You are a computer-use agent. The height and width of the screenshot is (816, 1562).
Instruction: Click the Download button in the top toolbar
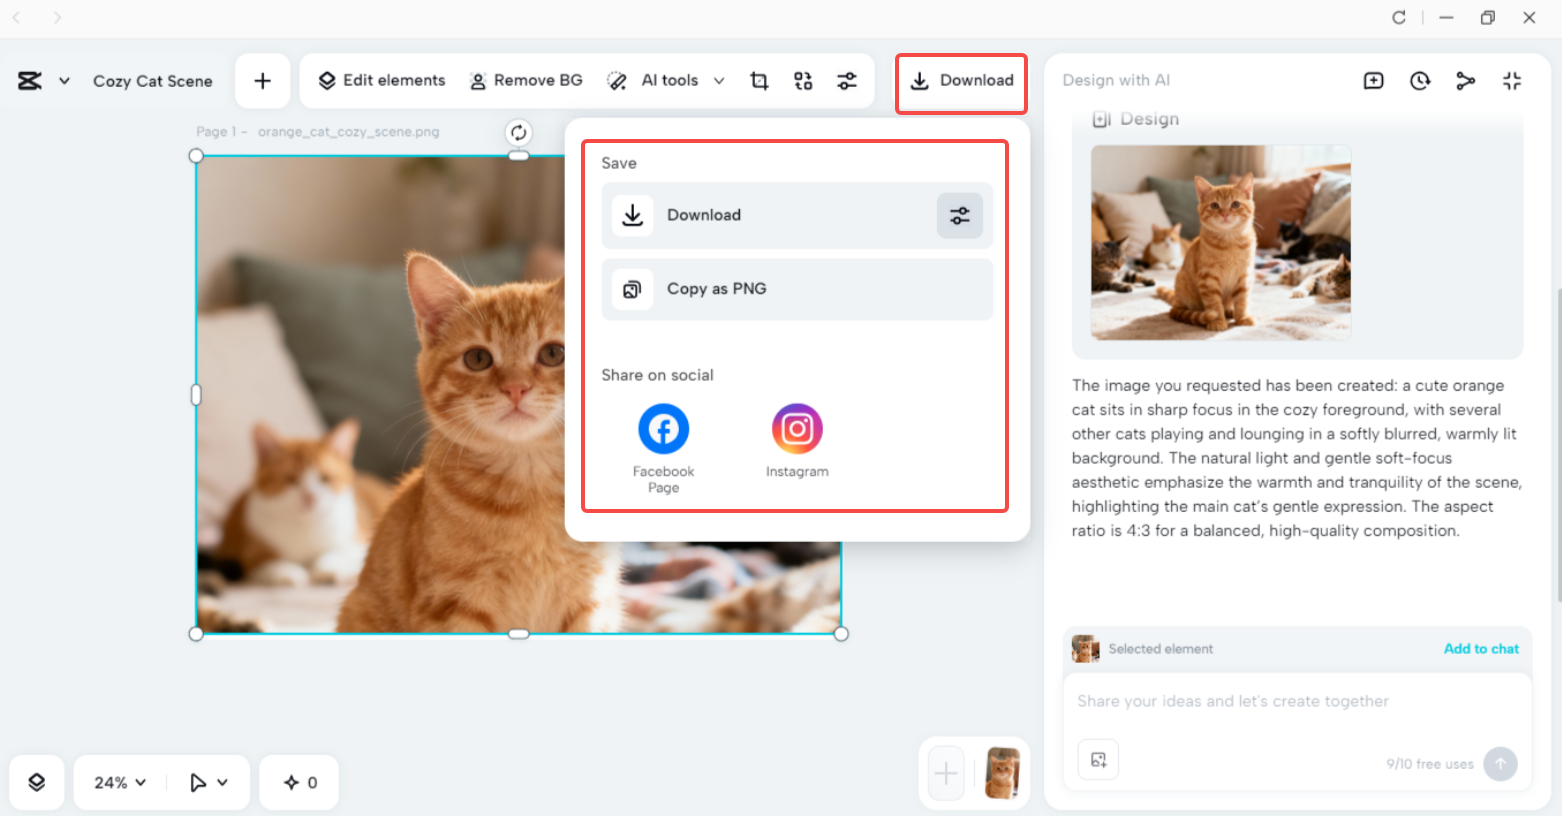tap(961, 81)
